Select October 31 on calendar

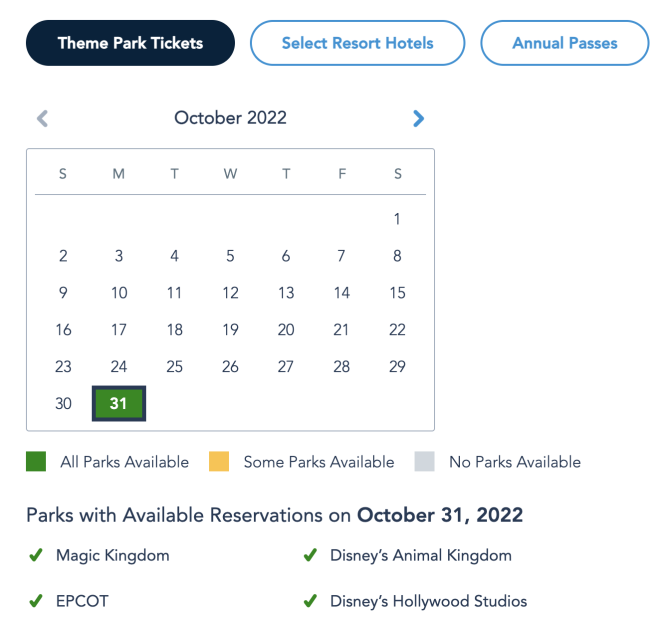coord(119,404)
